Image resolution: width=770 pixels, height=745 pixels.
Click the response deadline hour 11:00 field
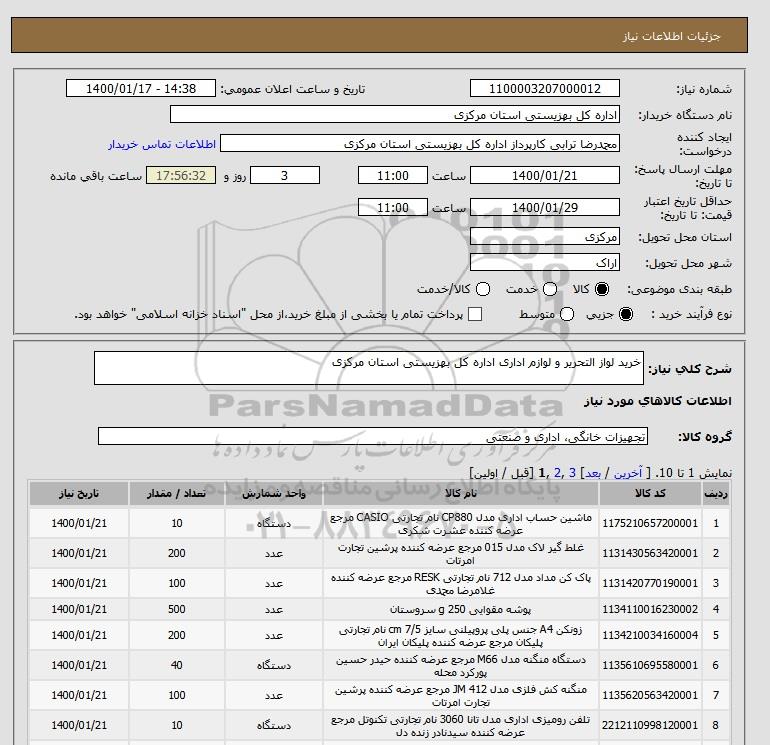[x=393, y=175]
